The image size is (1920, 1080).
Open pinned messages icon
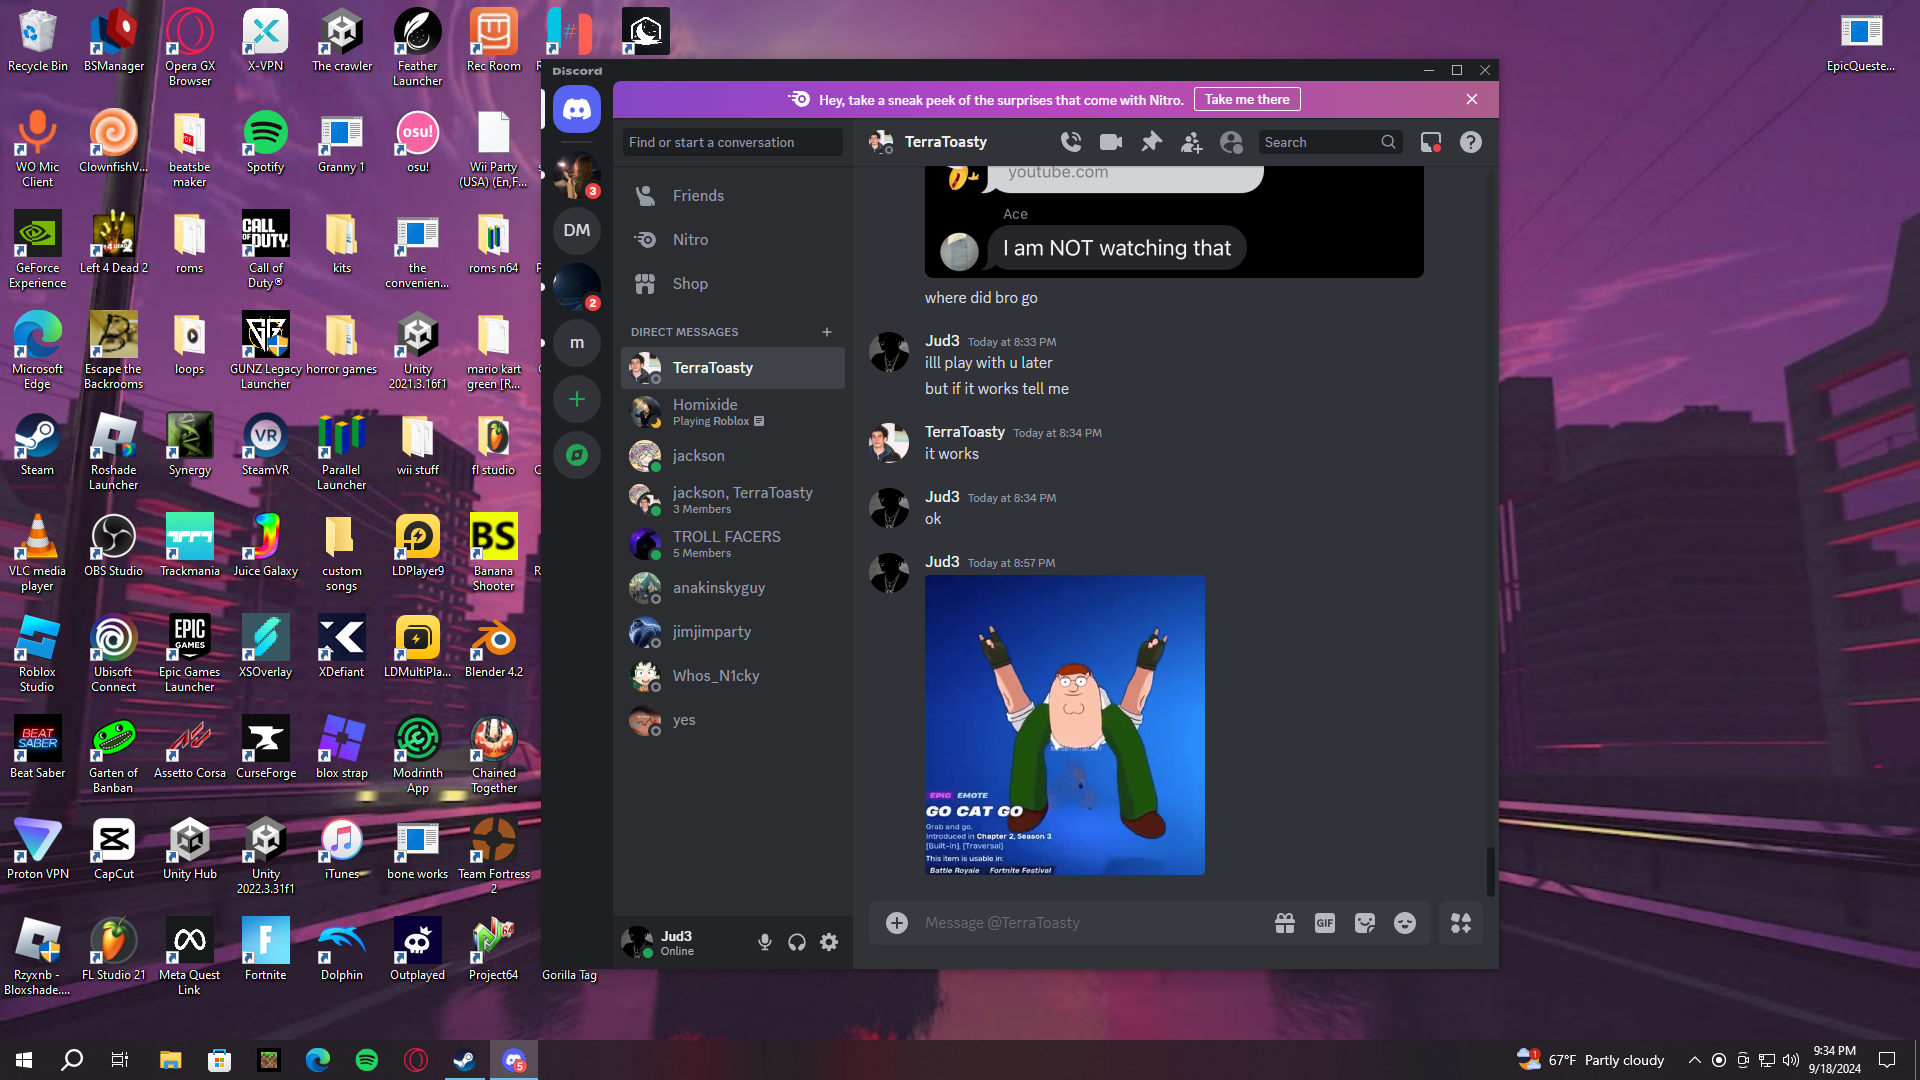point(1151,142)
